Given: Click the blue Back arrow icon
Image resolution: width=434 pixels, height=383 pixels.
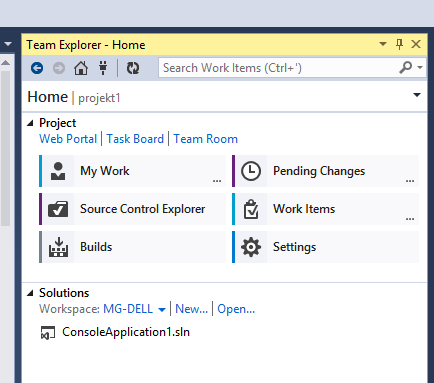Looking at the screenshot, I should [x=37, y=68].
